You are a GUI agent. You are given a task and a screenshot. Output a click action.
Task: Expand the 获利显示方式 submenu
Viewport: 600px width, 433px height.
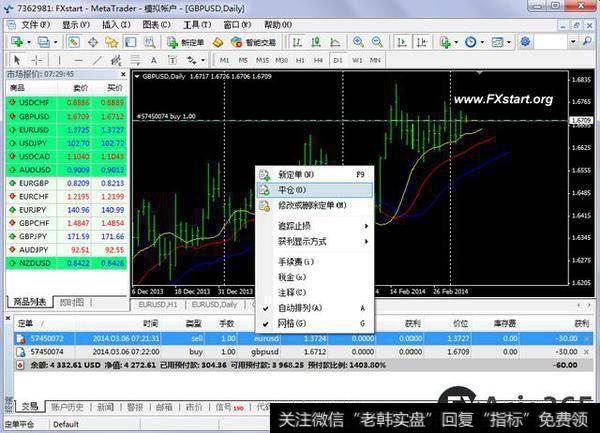coord(314,241)
